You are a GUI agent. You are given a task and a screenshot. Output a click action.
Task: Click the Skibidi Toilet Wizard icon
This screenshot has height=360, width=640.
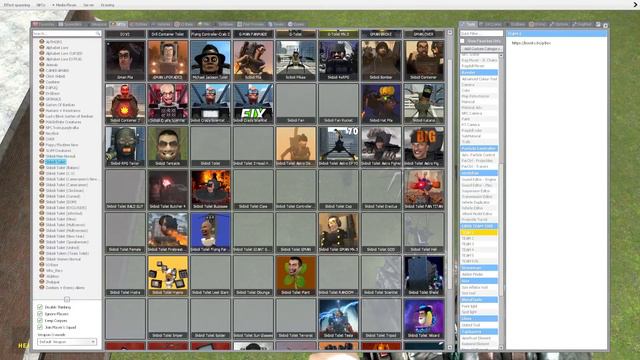pos(424,319)
